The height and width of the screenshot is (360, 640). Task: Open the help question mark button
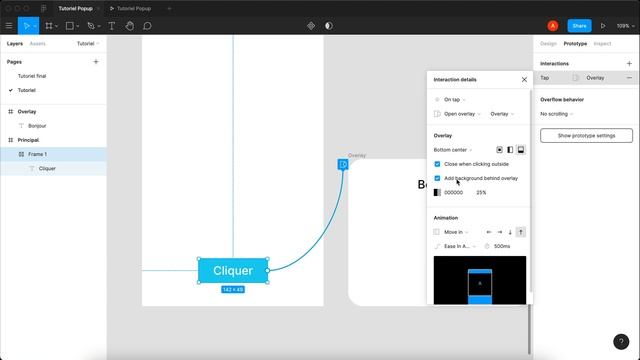coord(621,342)
